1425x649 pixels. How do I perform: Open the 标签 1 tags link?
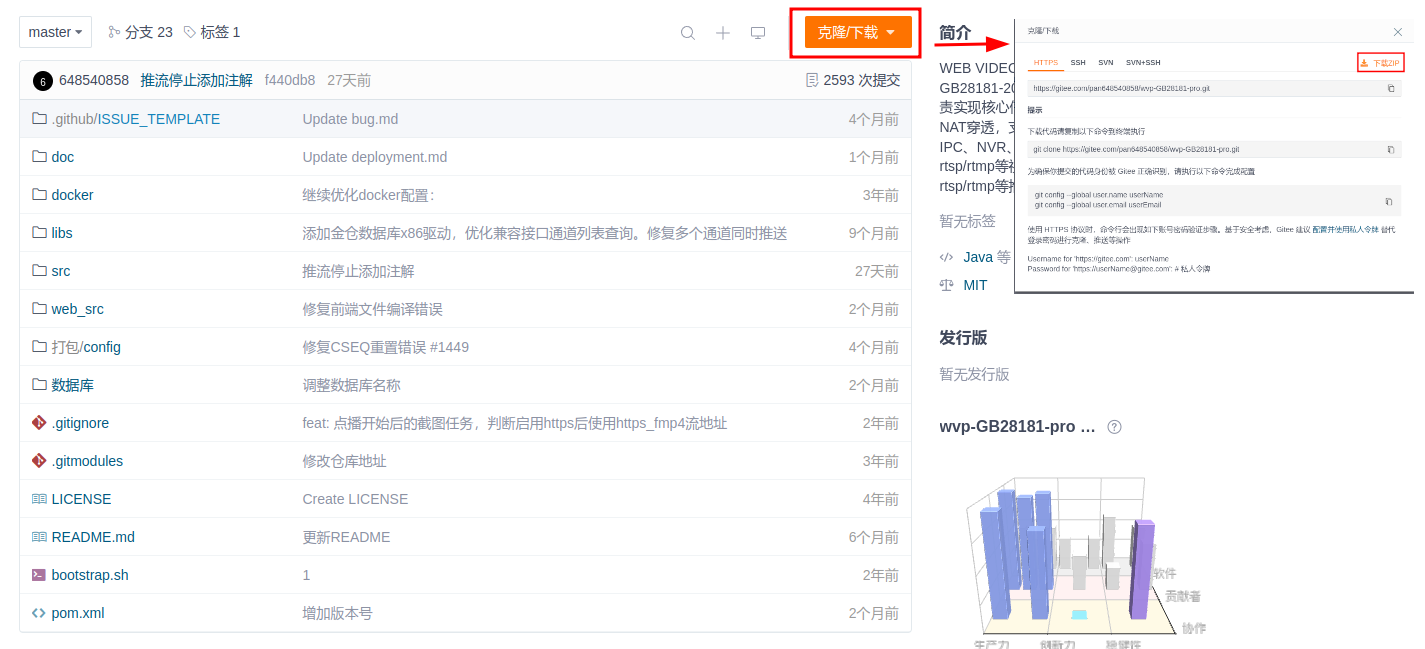[x=212, y=32]
